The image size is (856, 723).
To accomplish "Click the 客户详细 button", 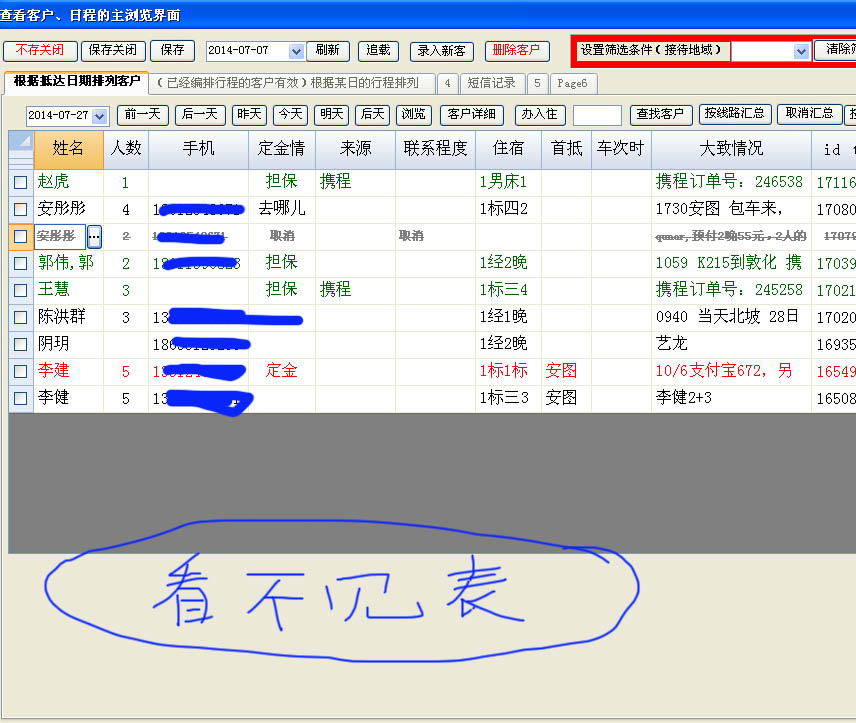I will pyautogui.click(x=471, y=114).
